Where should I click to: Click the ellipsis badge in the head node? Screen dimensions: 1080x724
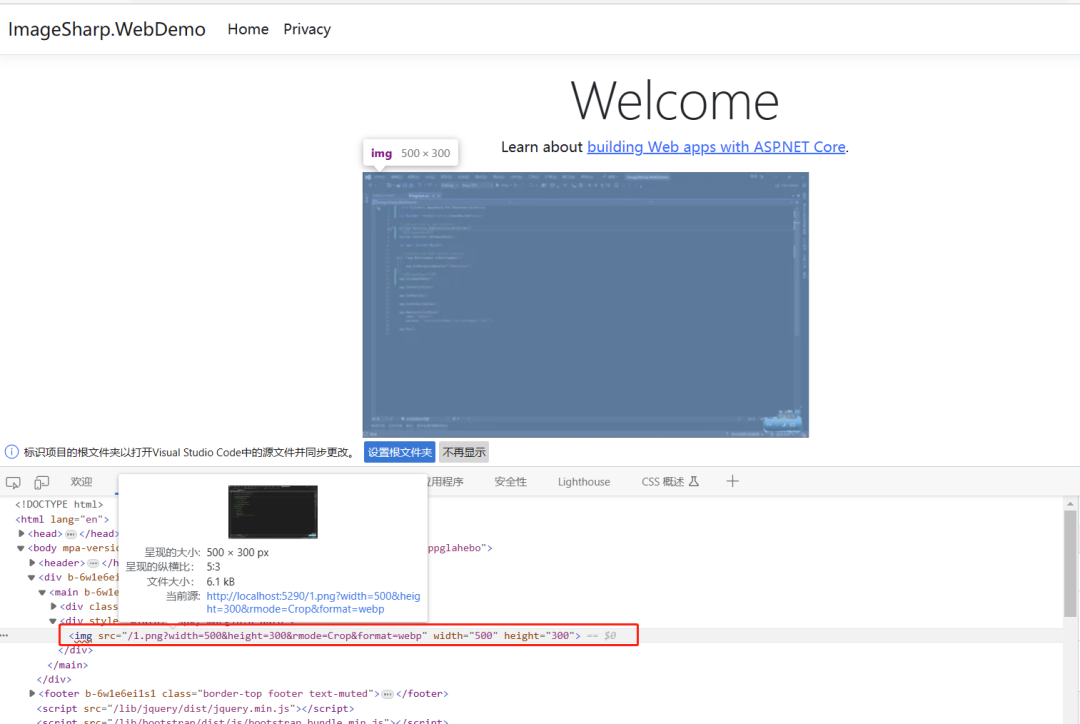point(71,534)
